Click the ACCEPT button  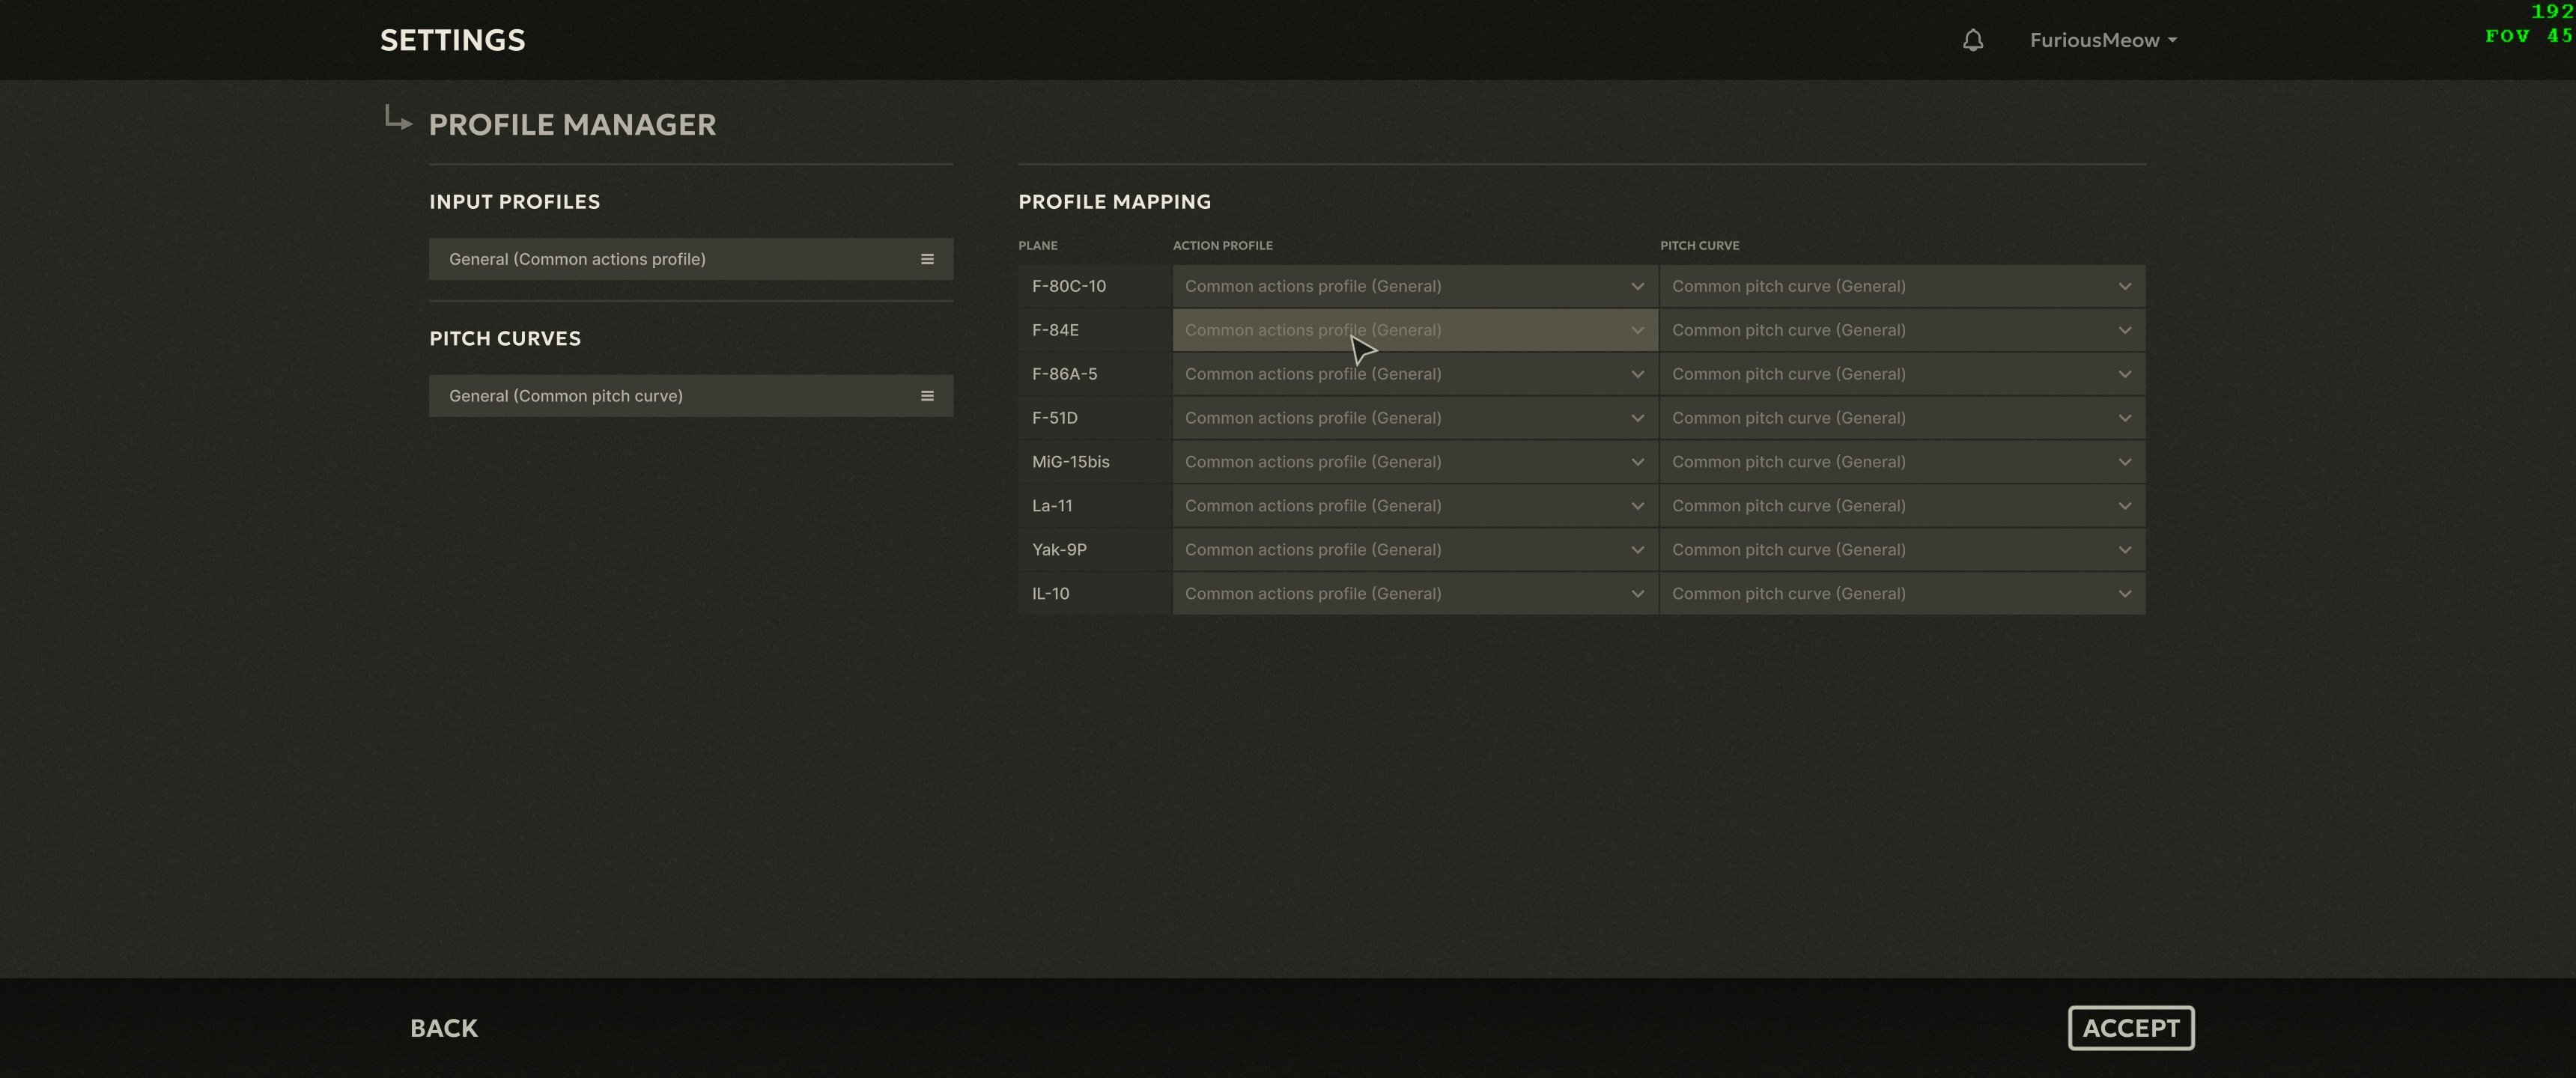(x=2131, y=1028)
